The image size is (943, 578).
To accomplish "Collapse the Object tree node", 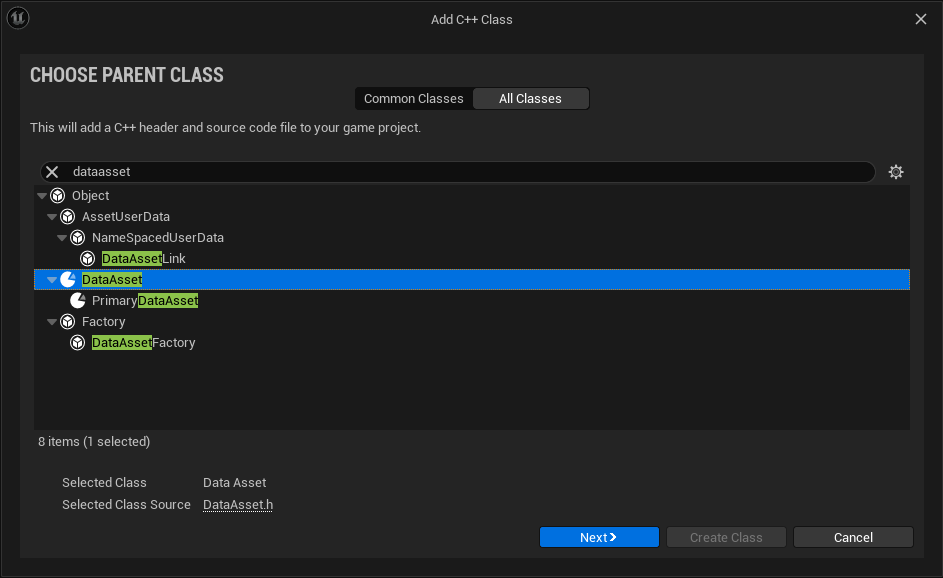I will [x=42, y=195].
